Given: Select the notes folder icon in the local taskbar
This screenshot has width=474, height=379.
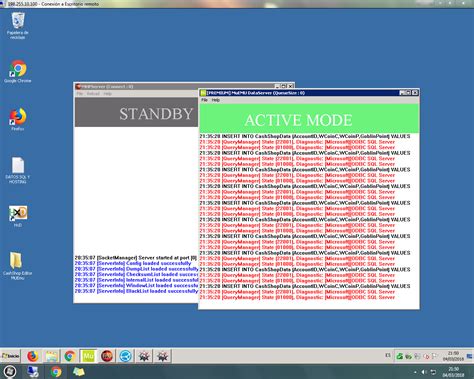Looking at the screenshot, I should [79, 371].
